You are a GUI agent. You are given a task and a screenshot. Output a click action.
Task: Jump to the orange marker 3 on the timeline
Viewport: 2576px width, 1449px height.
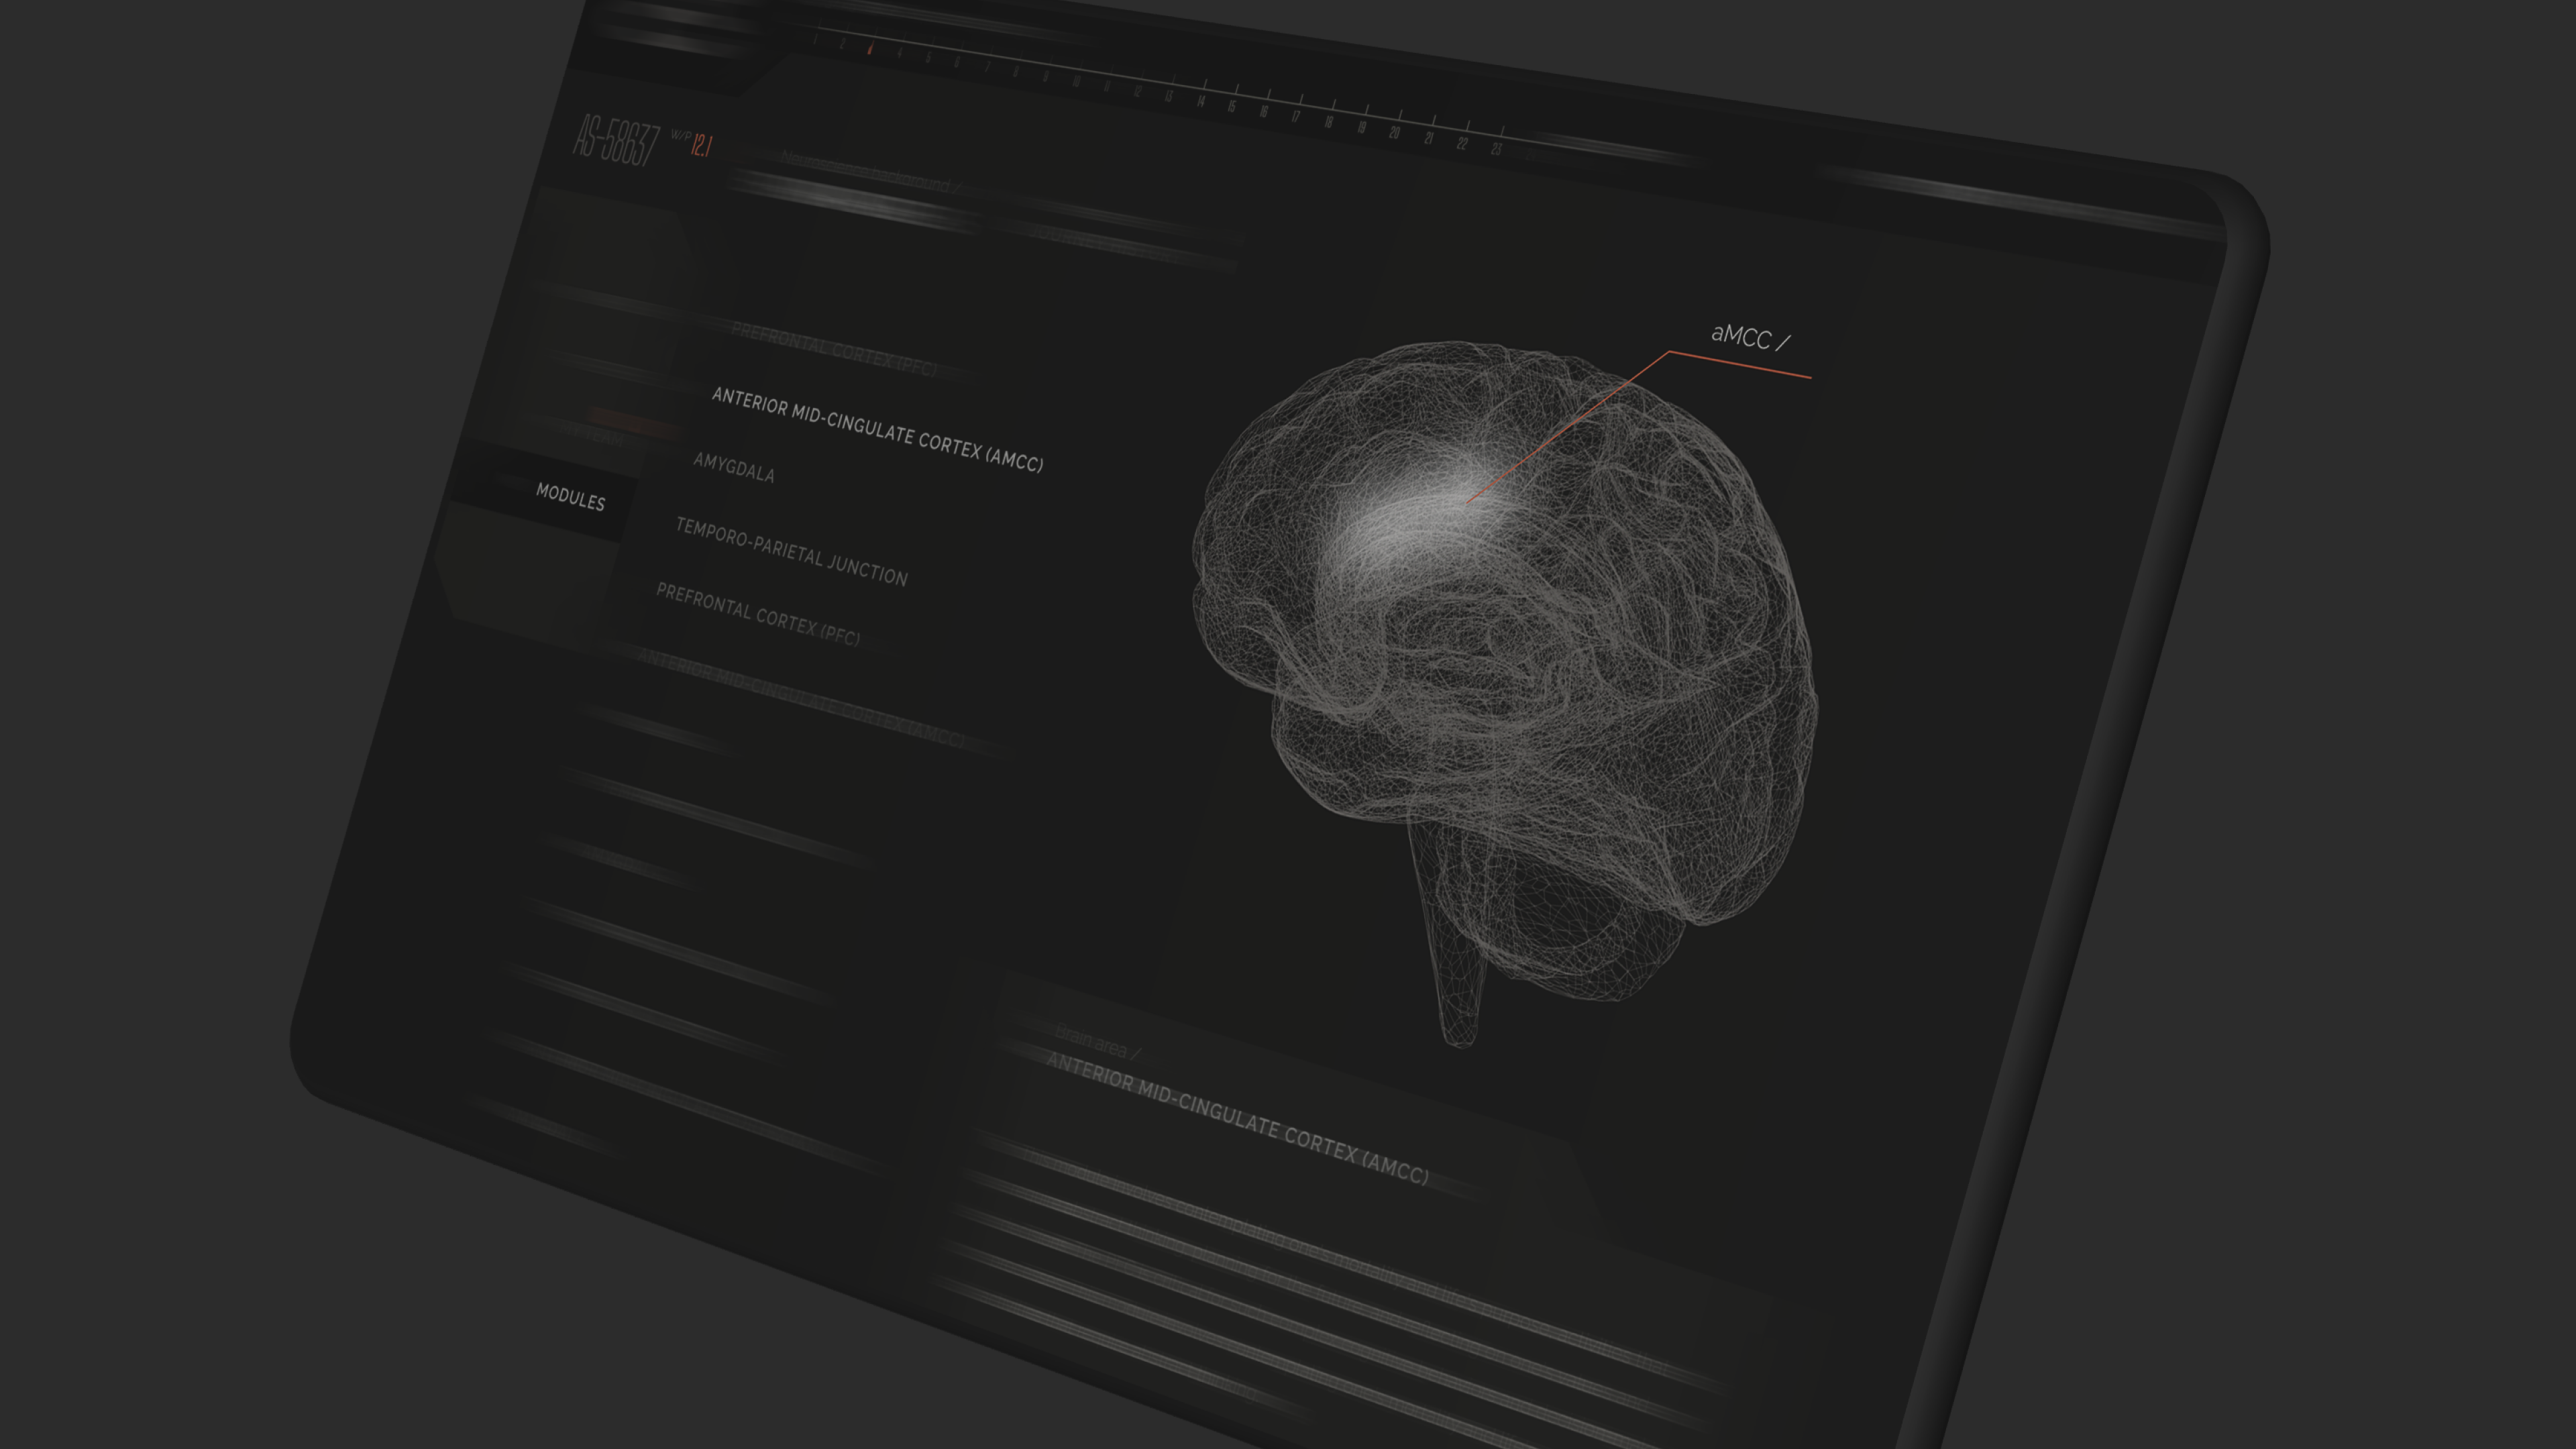870,48
